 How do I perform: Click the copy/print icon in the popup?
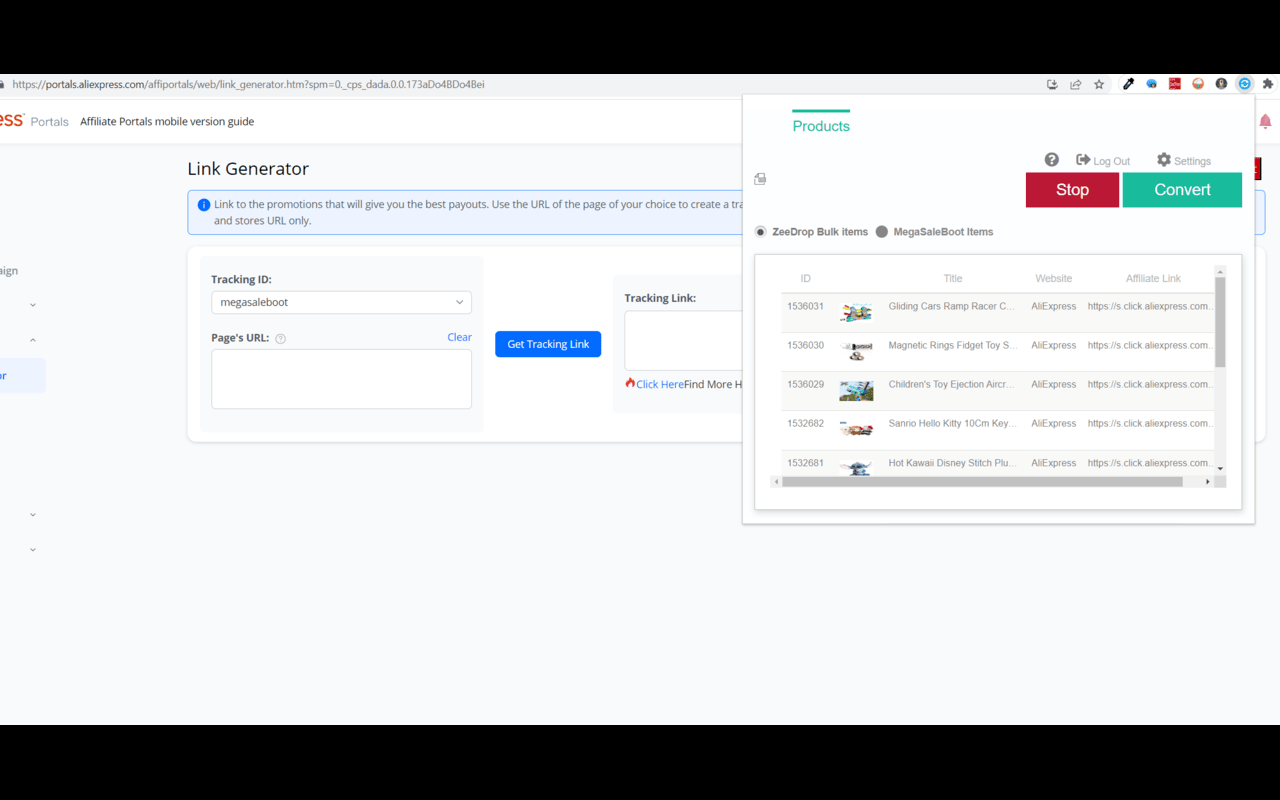760,178
